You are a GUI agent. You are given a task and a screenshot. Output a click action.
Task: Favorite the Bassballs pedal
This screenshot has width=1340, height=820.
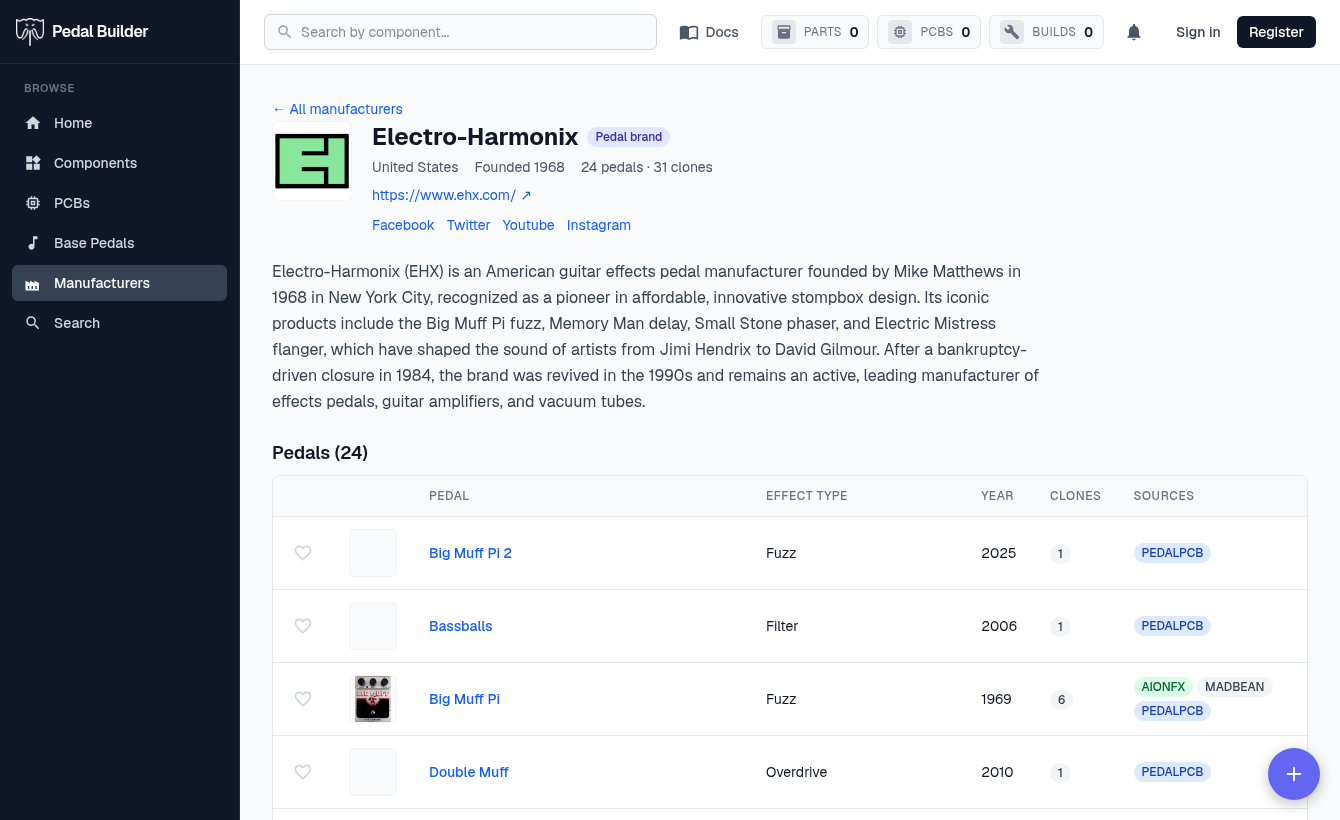coord(303,626)
